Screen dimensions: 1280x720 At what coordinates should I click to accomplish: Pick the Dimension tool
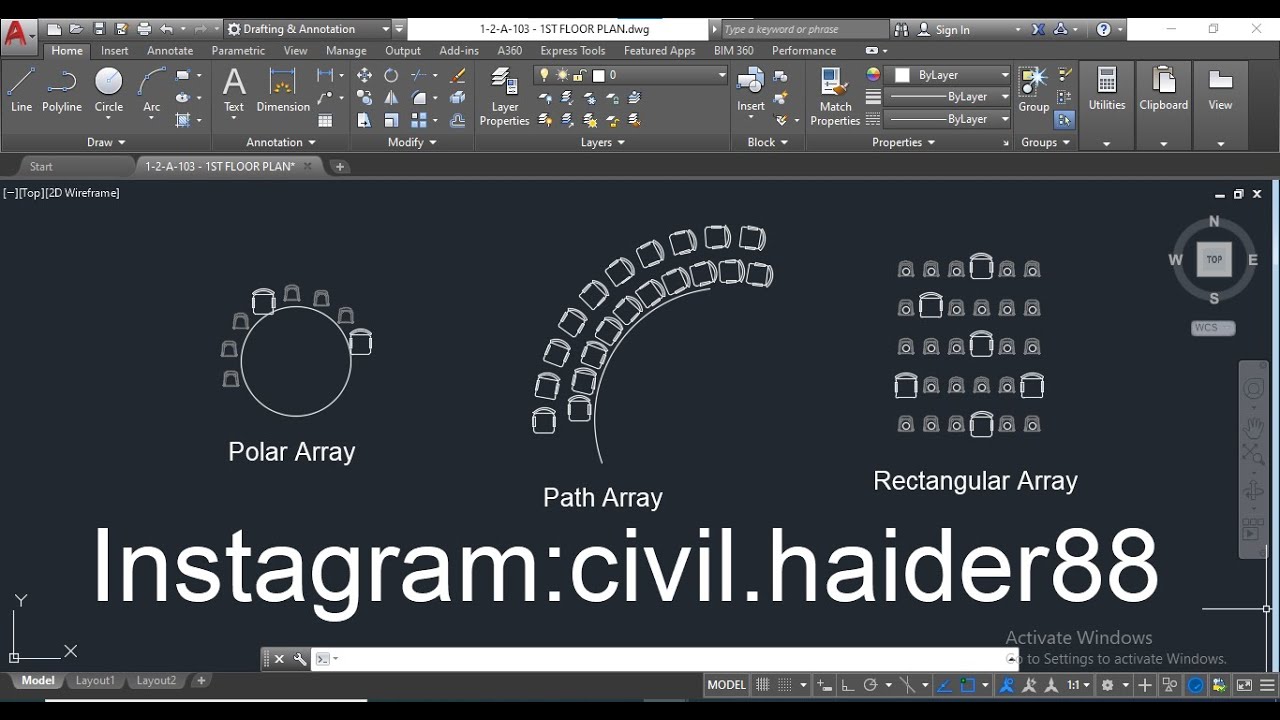[x=283, y=90]
